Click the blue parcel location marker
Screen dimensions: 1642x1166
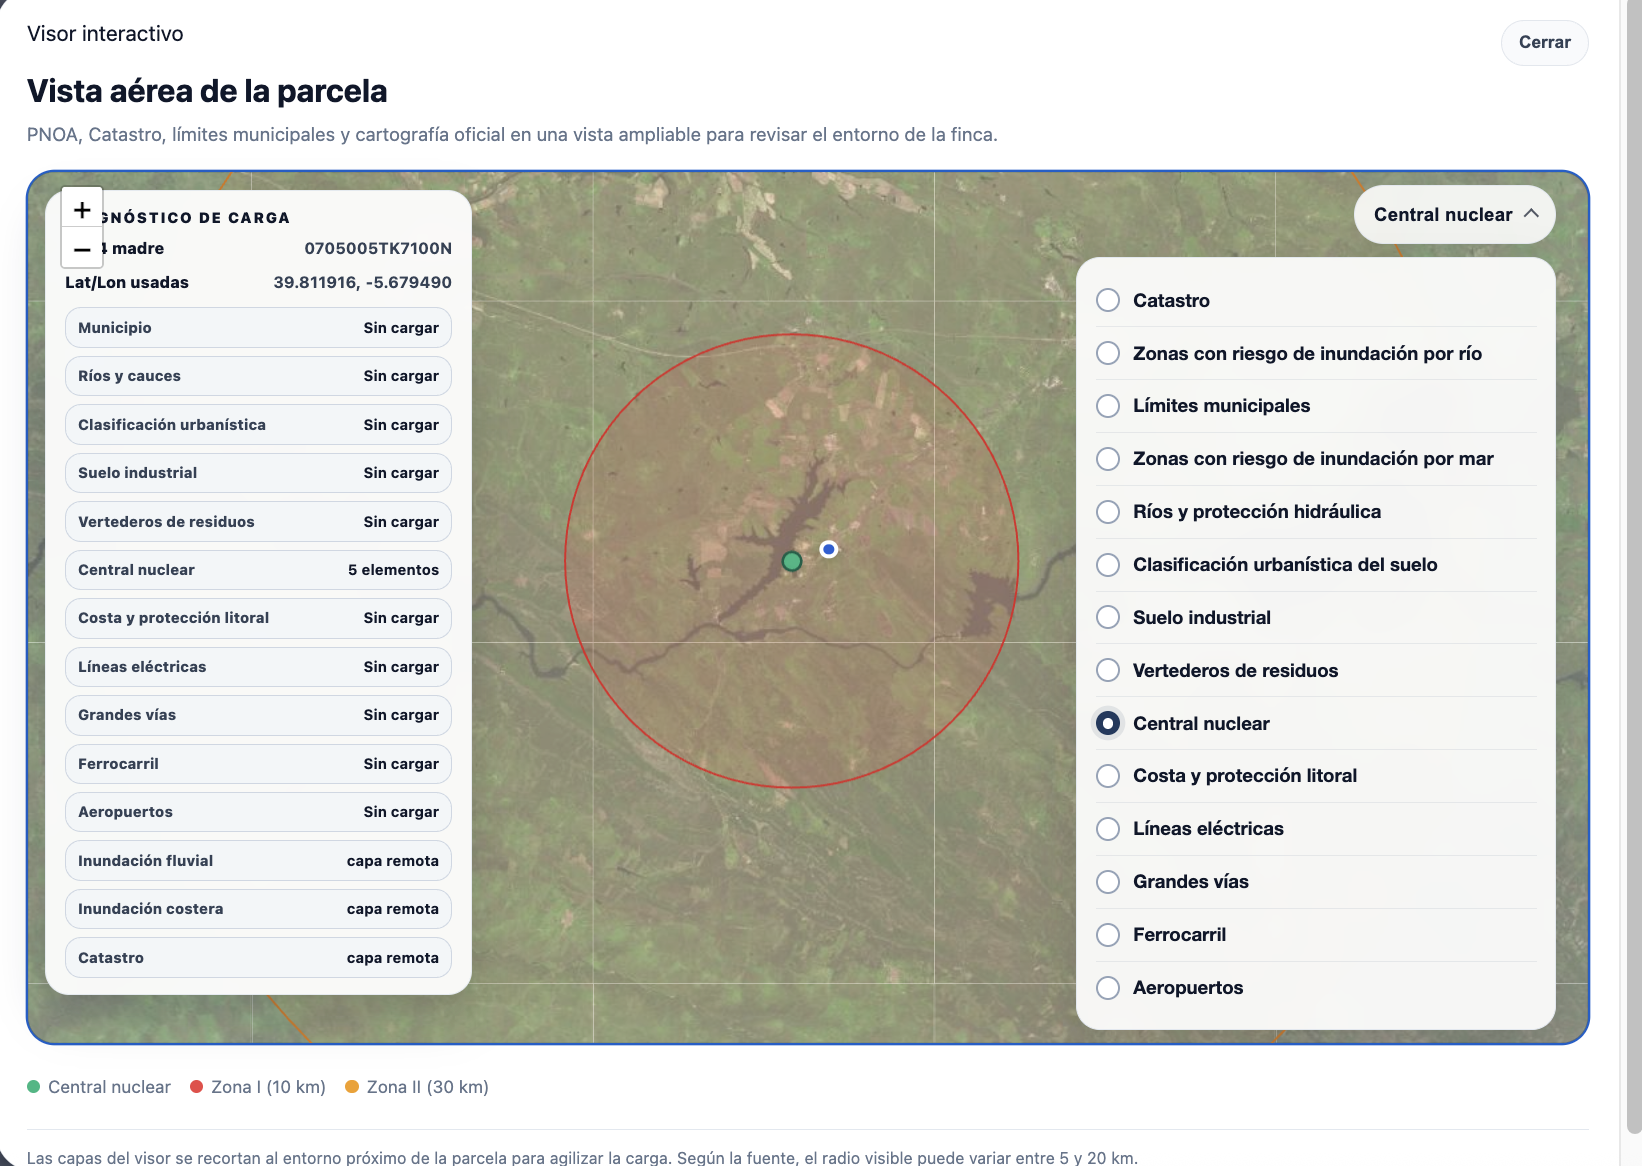click(828, 549)
